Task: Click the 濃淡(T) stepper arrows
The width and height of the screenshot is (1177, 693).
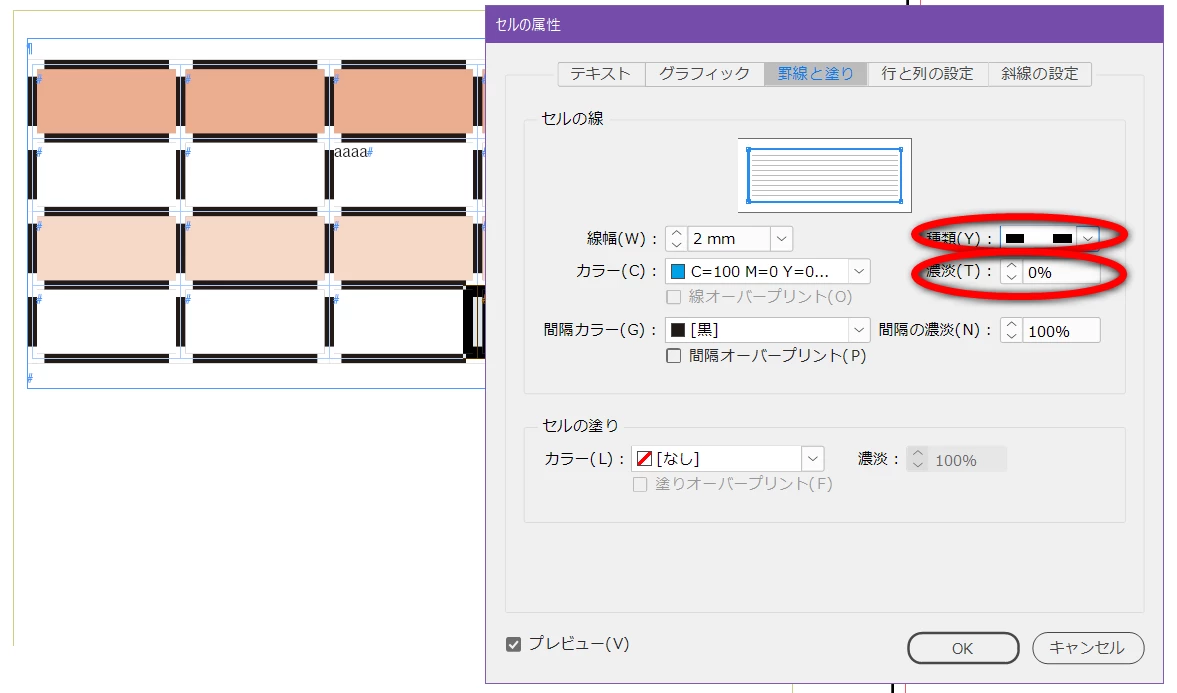Action: pos(1011,272)
